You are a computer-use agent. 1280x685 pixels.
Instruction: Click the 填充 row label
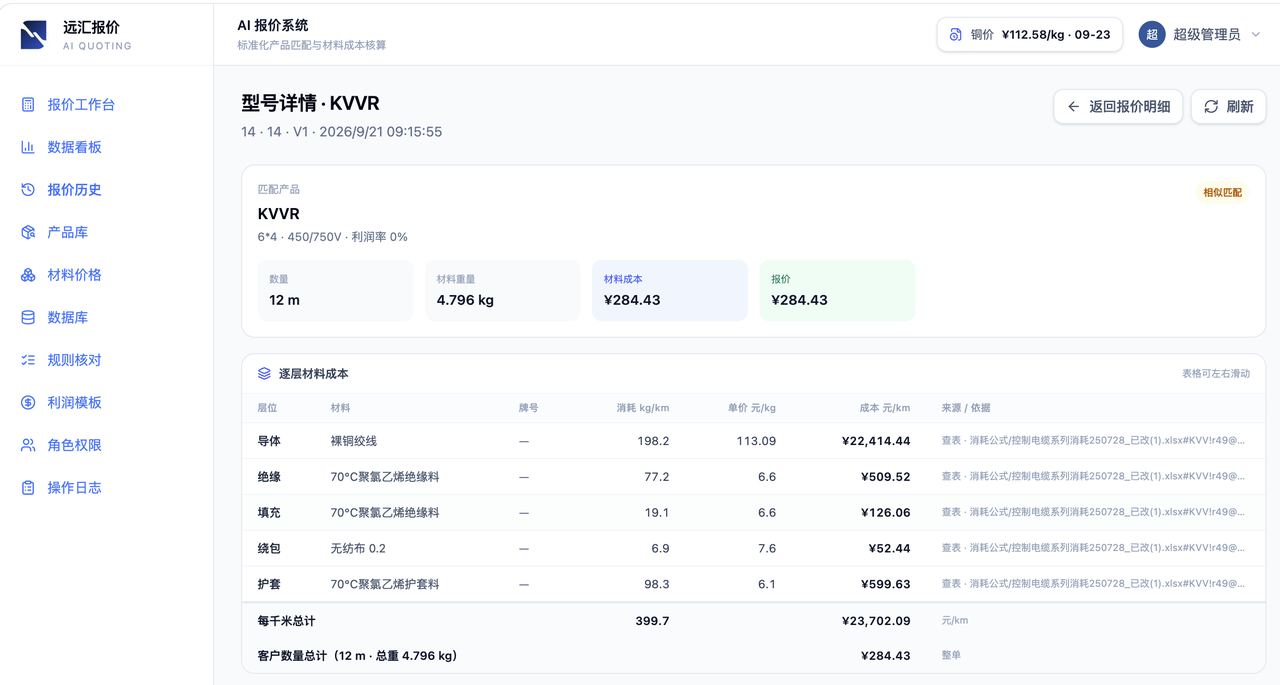pyautogui.click(x=269, y=513)
